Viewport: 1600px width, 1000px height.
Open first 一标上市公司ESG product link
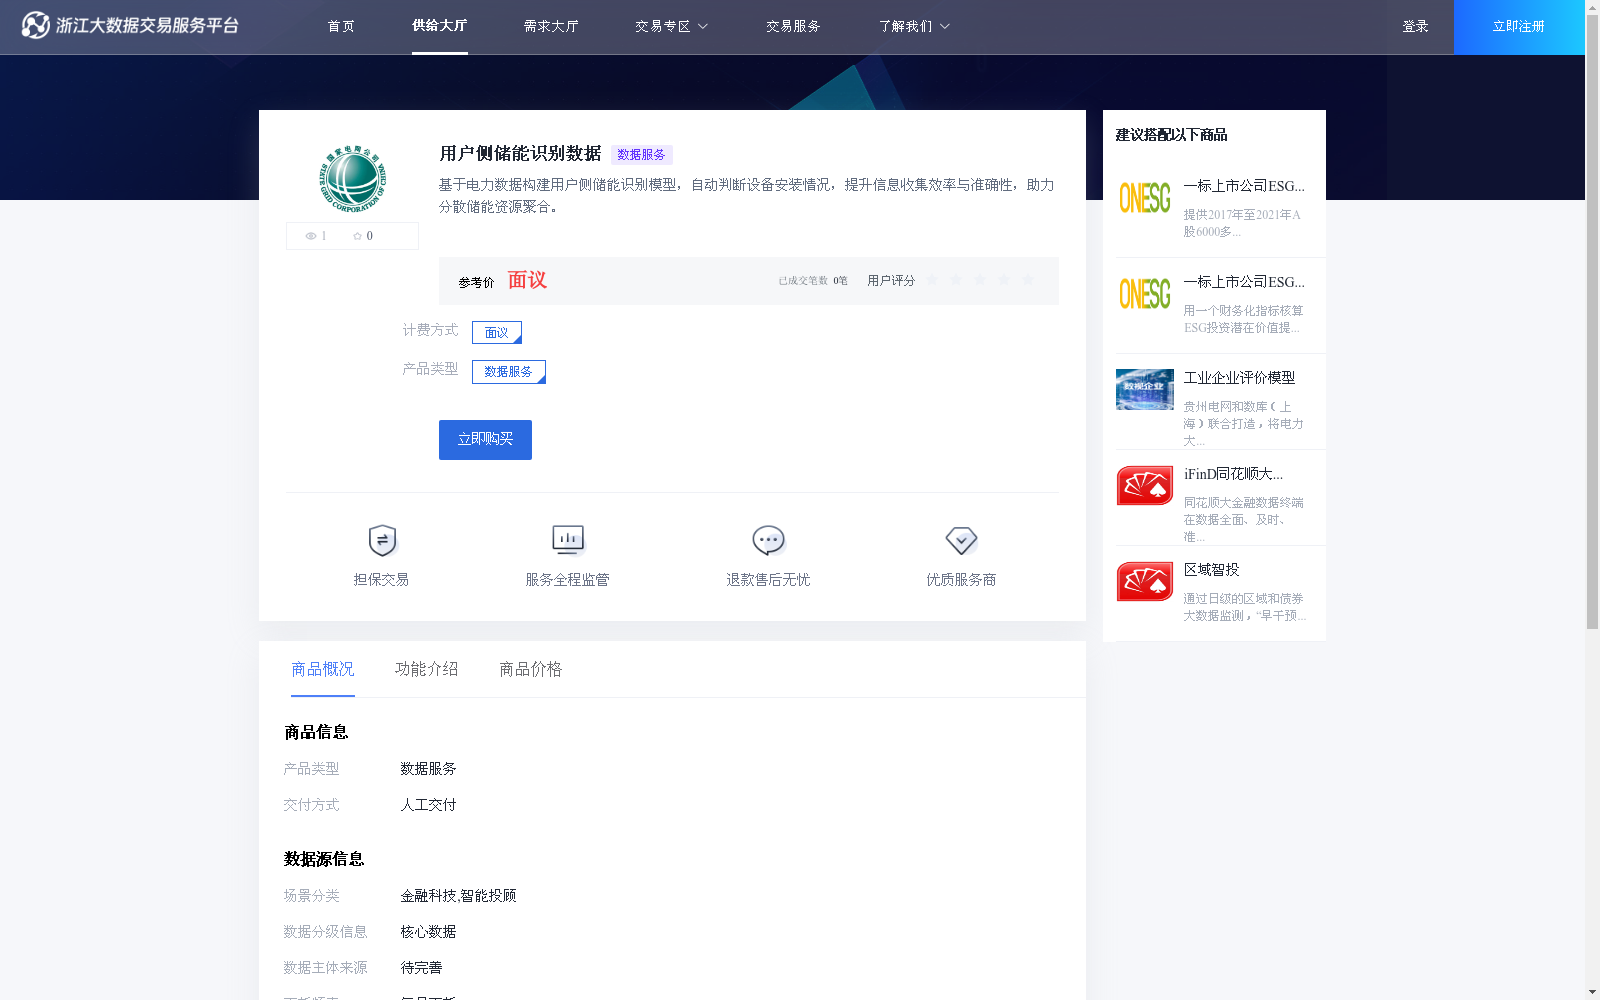[1244, 186]
